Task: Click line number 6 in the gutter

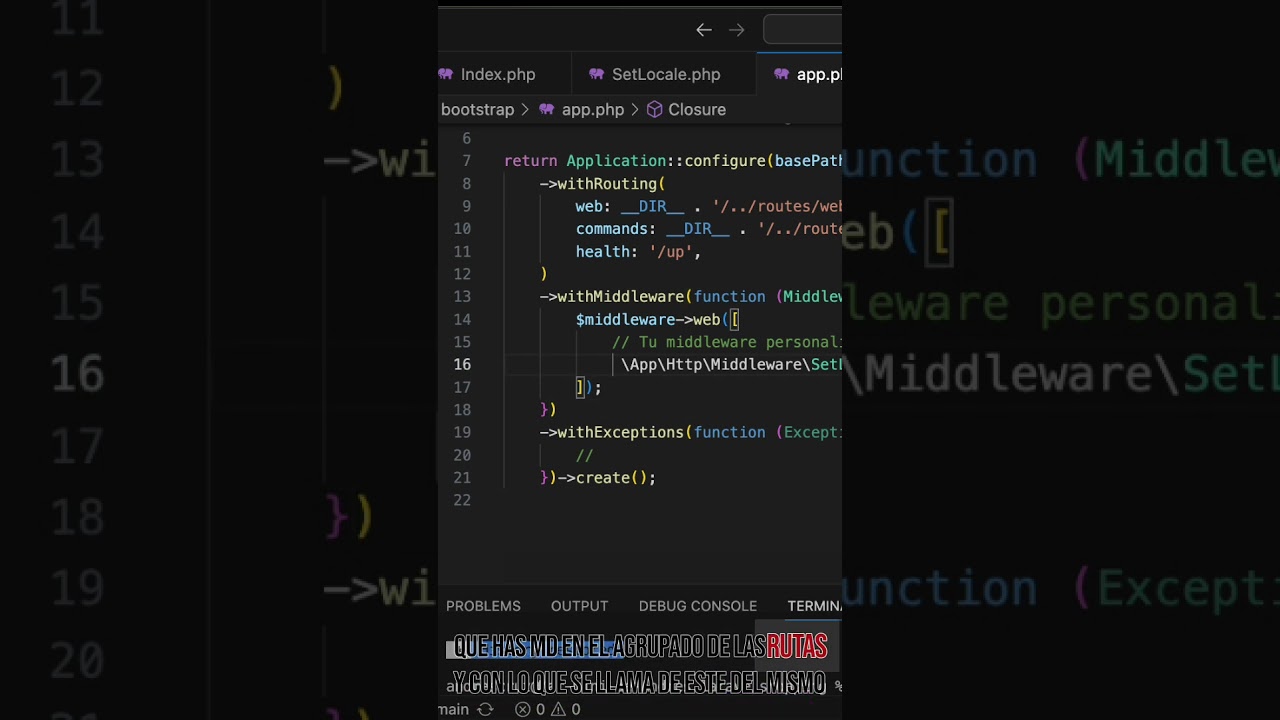Action: click(466, 138)
